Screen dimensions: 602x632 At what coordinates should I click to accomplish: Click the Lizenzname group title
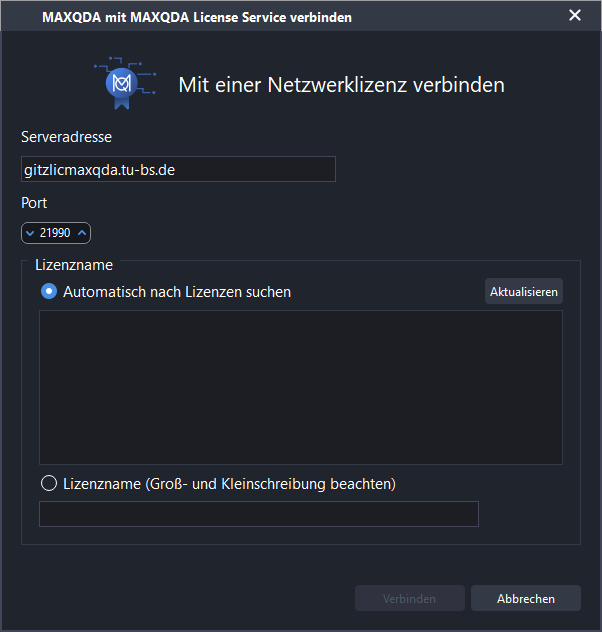74,265
